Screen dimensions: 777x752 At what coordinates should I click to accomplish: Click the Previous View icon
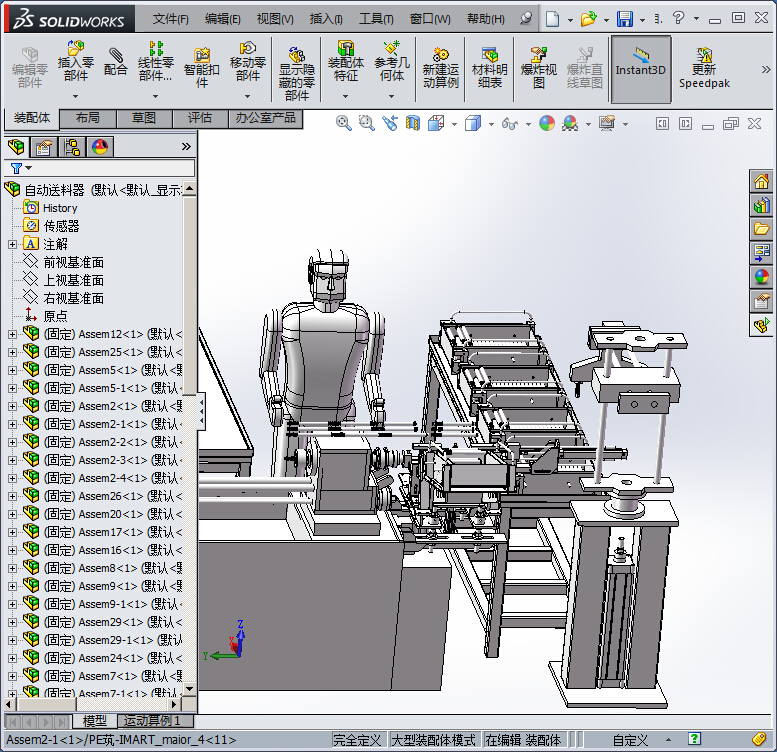390,122
